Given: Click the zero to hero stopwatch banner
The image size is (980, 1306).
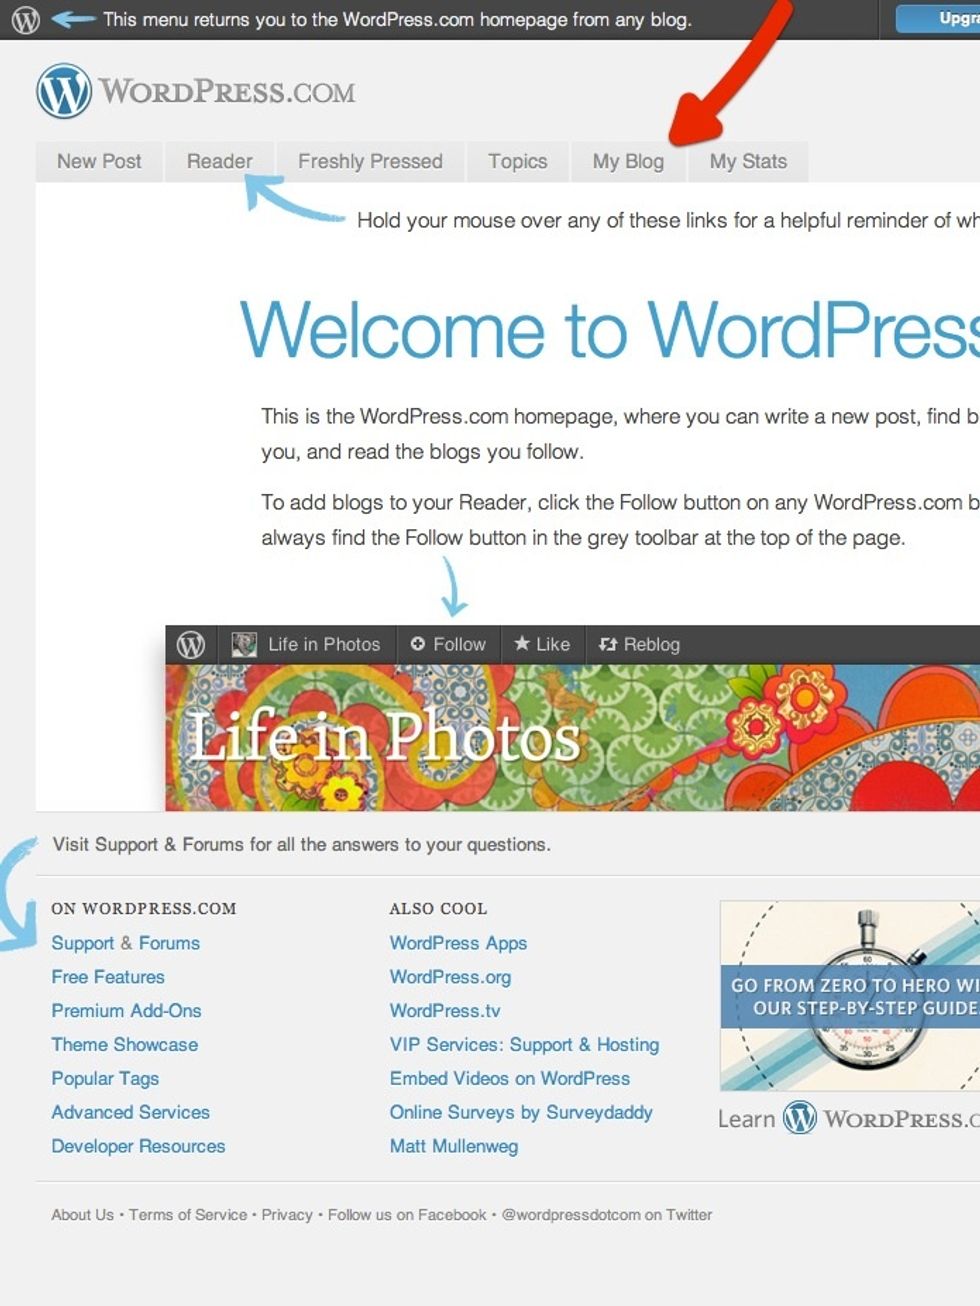Looking at the screenshot, I should click(850, 996).
